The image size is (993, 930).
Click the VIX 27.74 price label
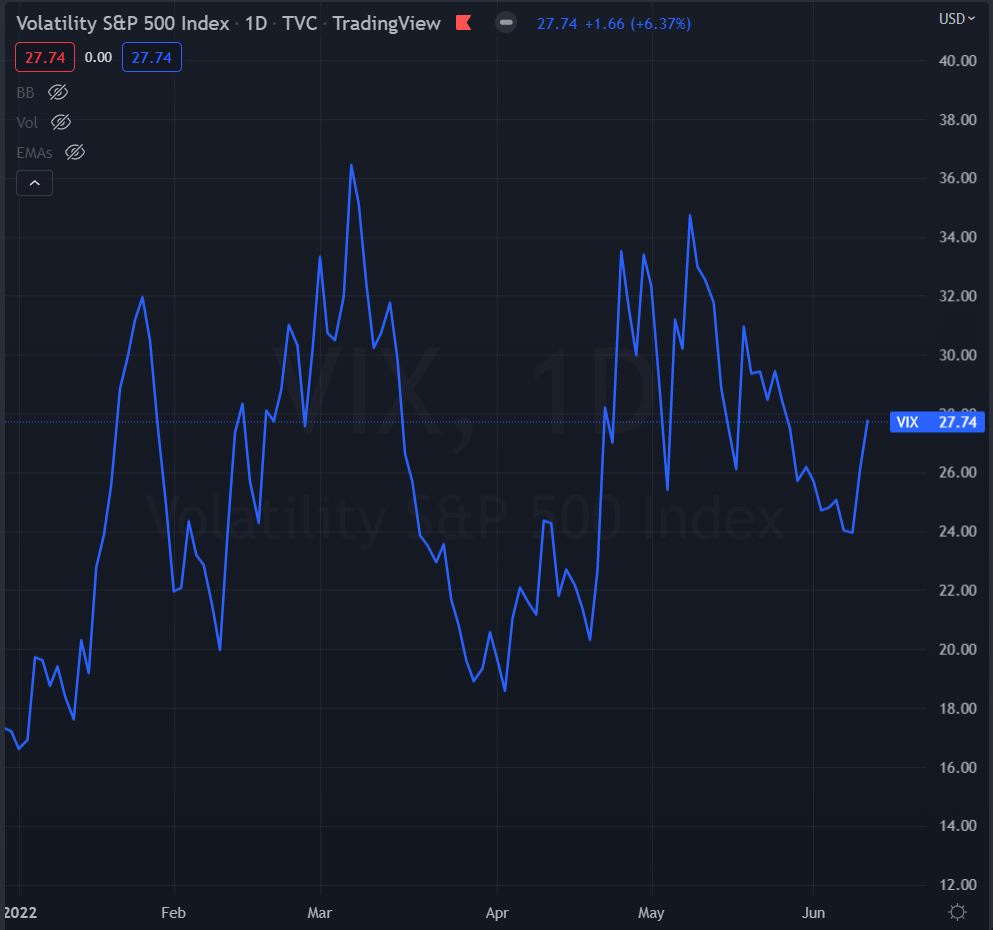937,422
